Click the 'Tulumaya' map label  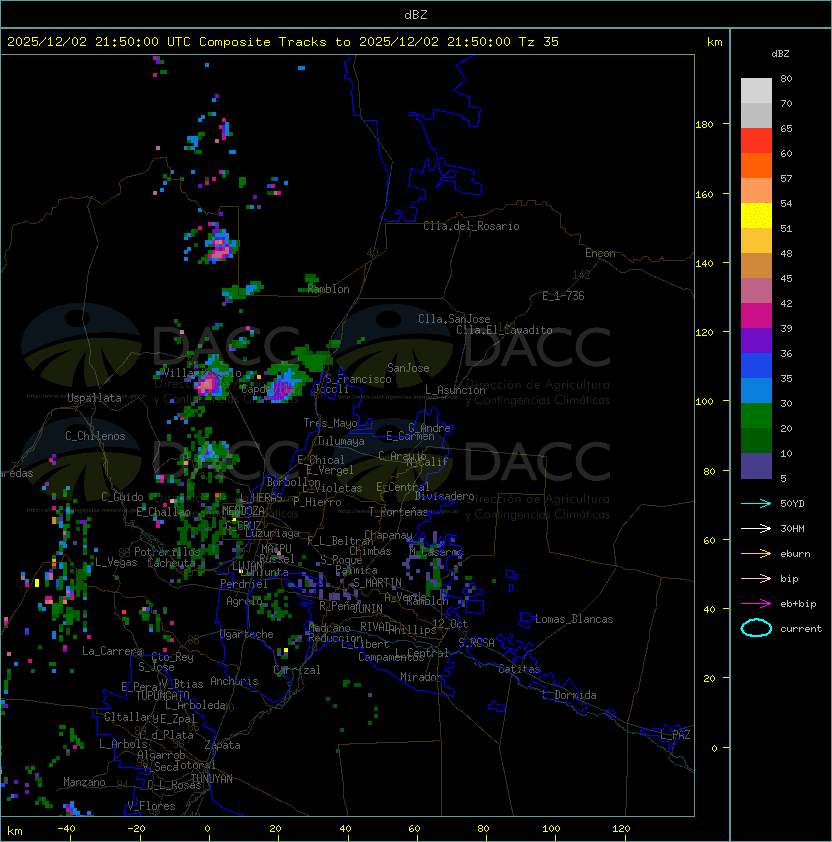point(341,441)
